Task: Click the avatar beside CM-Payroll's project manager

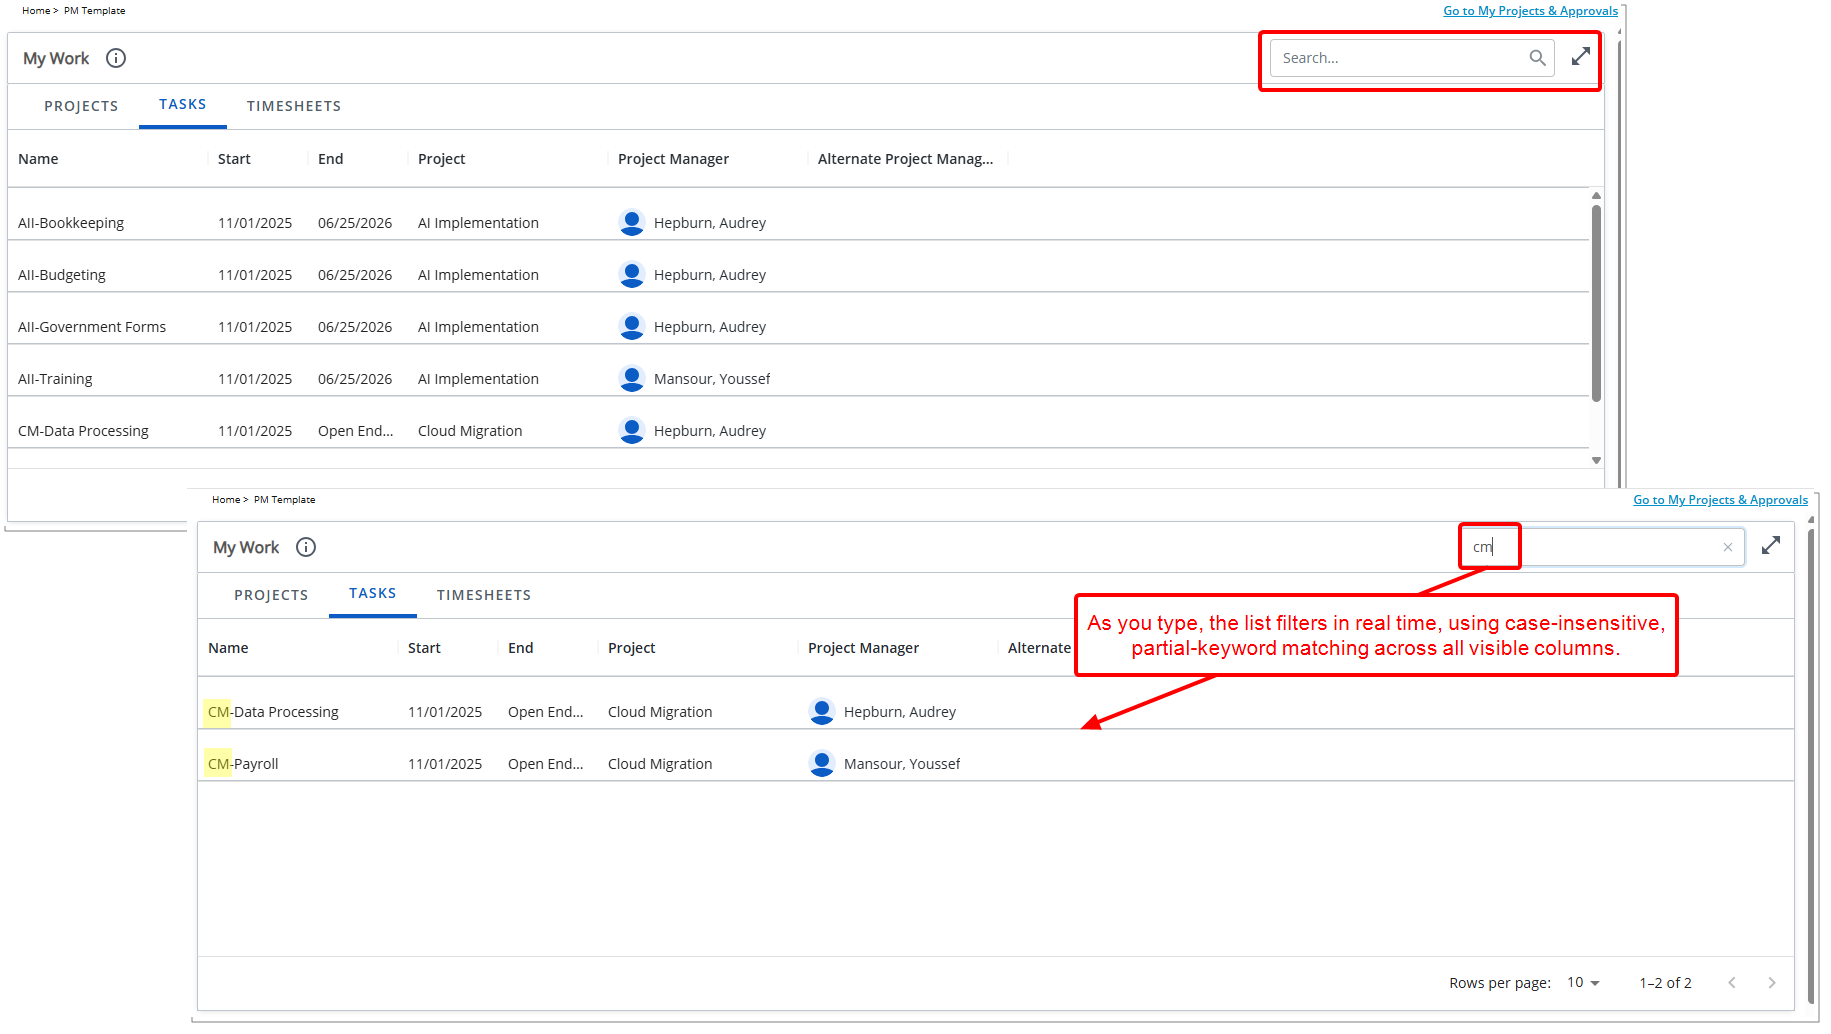Action: click(x=822, y=763)
